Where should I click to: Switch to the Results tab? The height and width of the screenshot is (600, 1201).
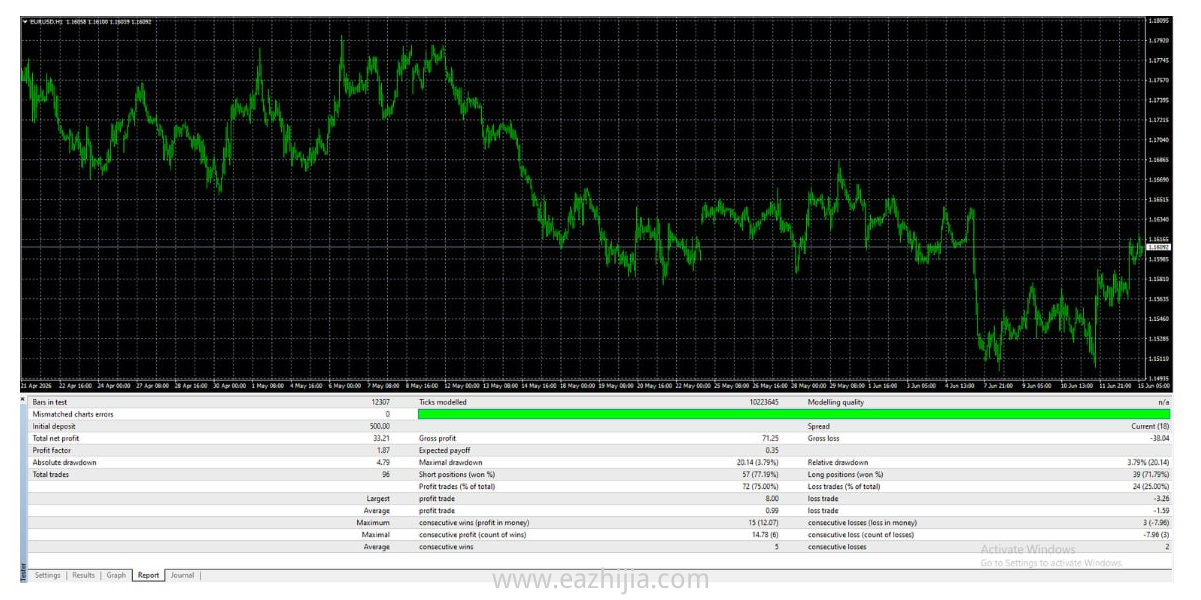(x=83, y=576)
